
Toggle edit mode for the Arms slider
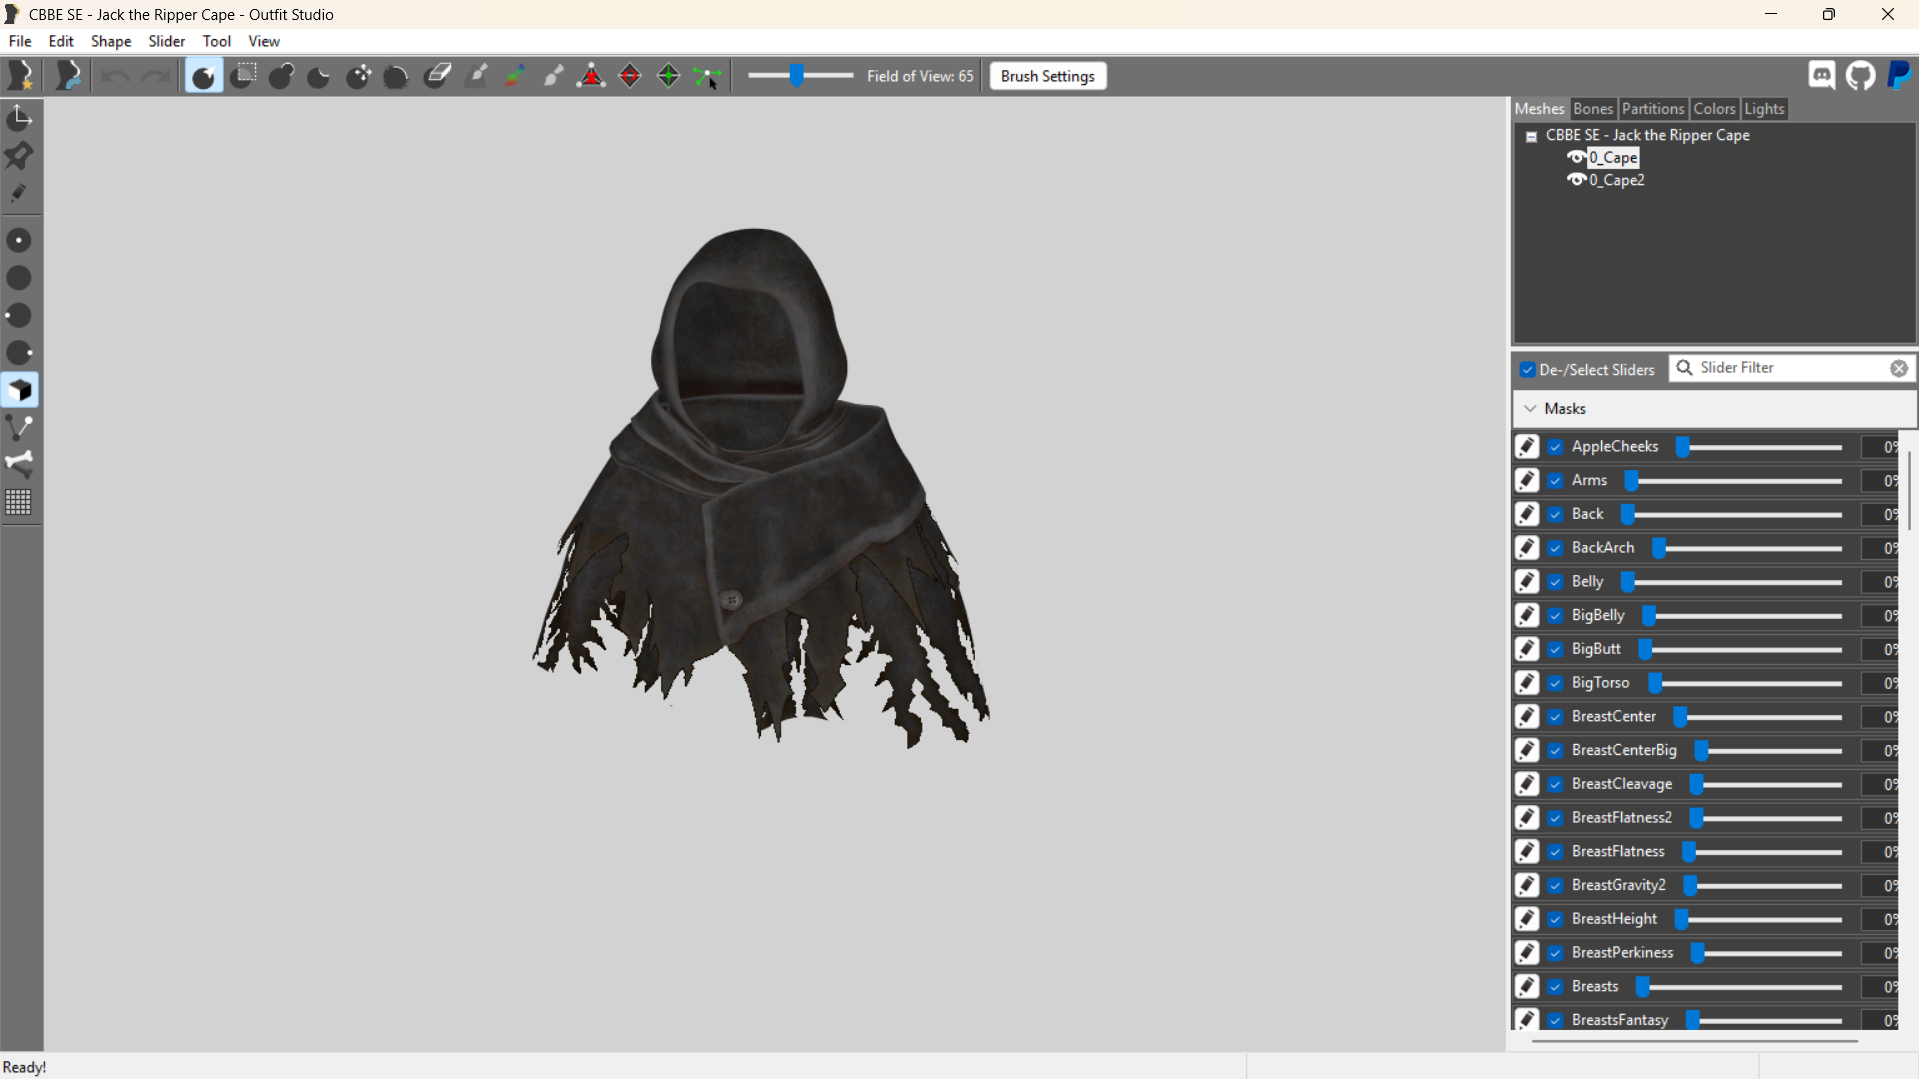click(1526, 481)
